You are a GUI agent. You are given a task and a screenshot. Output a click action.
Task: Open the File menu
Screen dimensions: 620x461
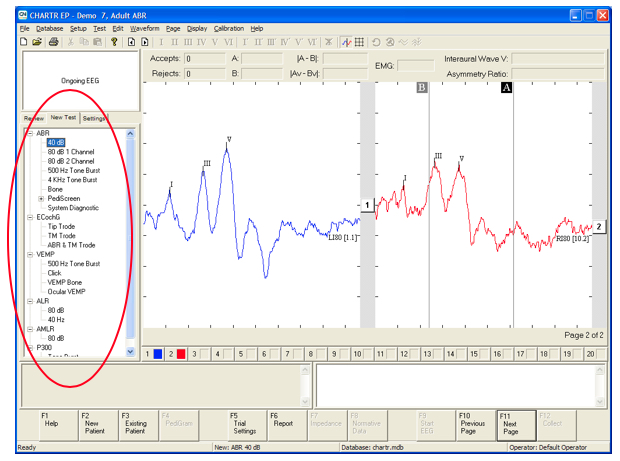point(25,28)
